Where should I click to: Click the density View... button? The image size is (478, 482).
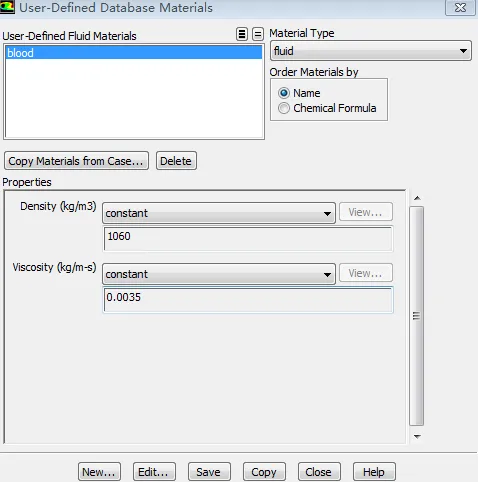pos(366,212)
